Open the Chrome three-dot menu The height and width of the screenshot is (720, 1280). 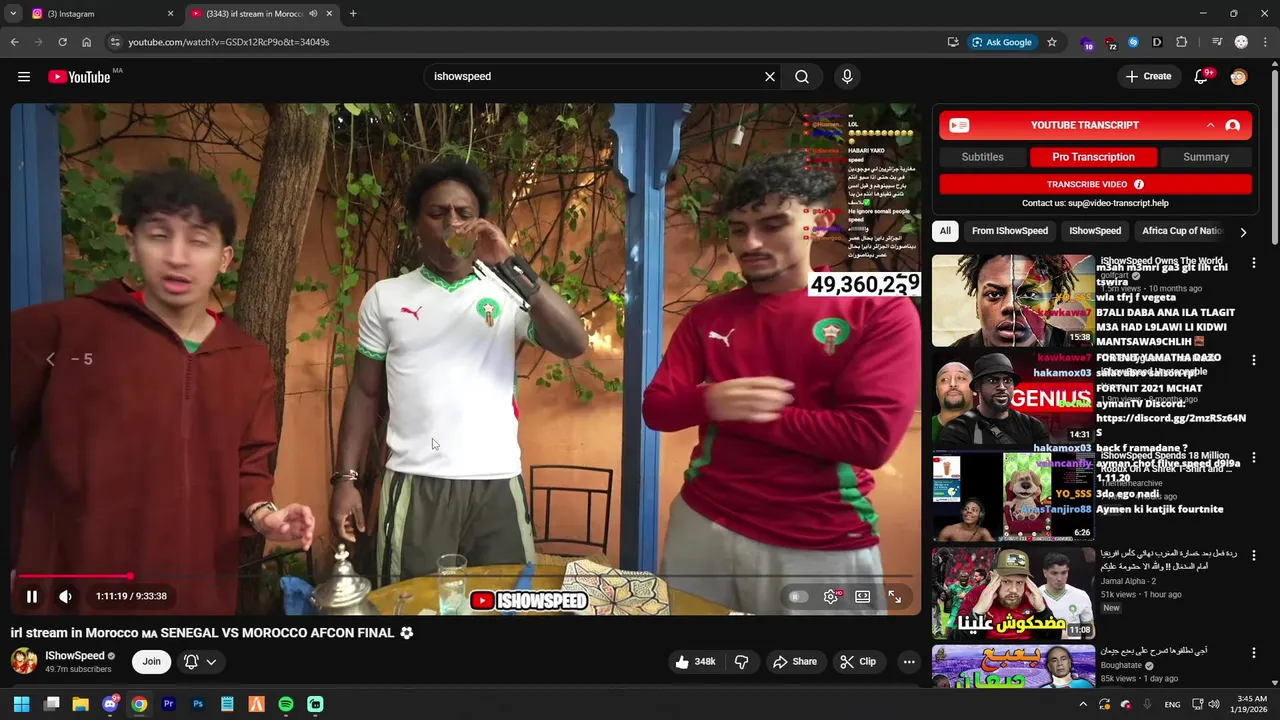point(1265,42)
